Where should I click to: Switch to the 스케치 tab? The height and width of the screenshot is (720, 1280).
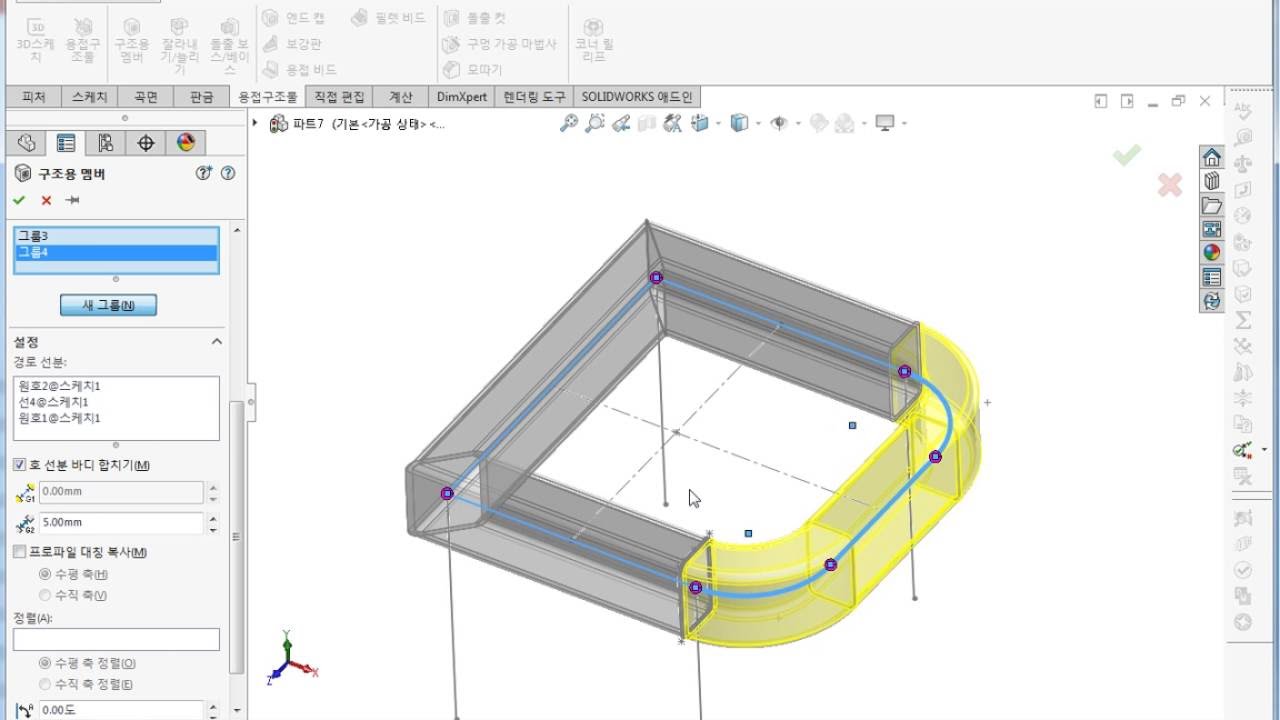pyautogui.click(x=89, y=97)
